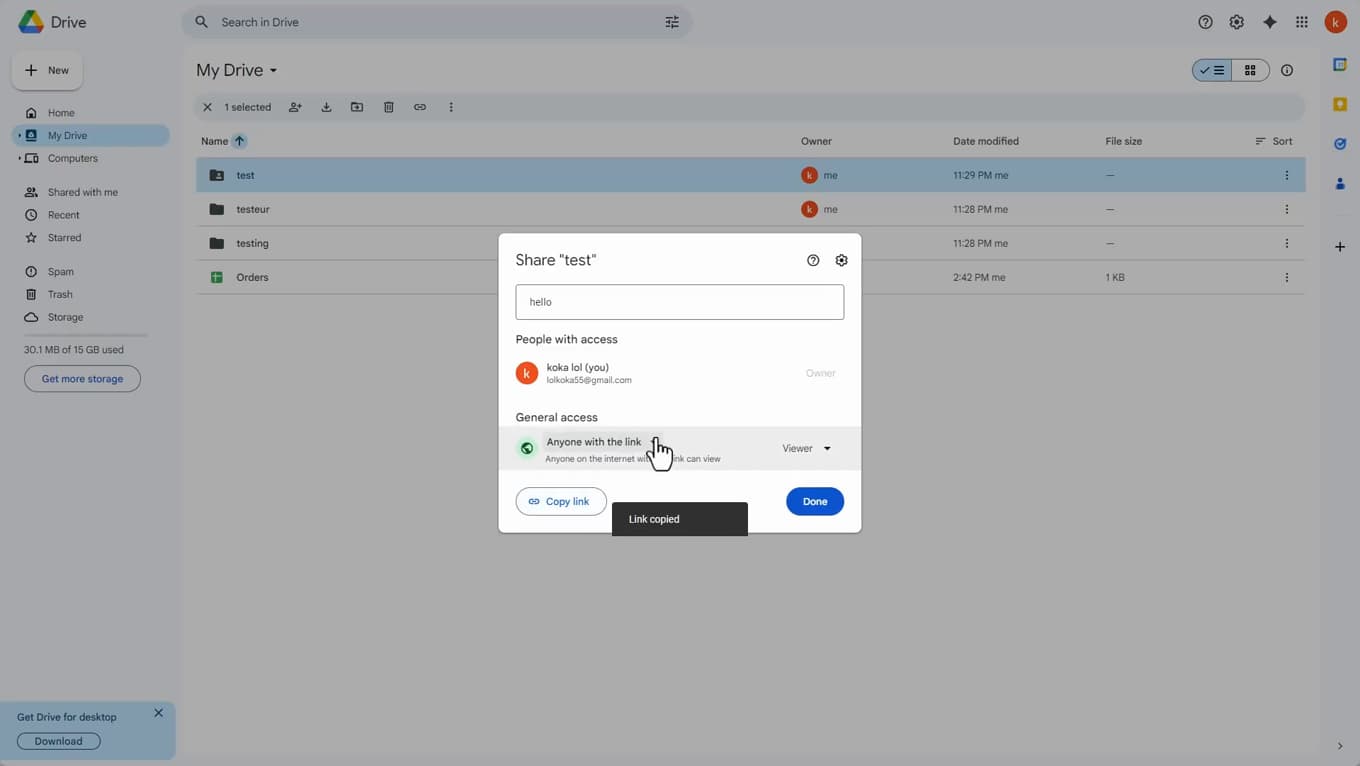Click Download Drive for desktop button
Image resolution: width=1360 pixels, height=766 pixels.
coord(59,741)
